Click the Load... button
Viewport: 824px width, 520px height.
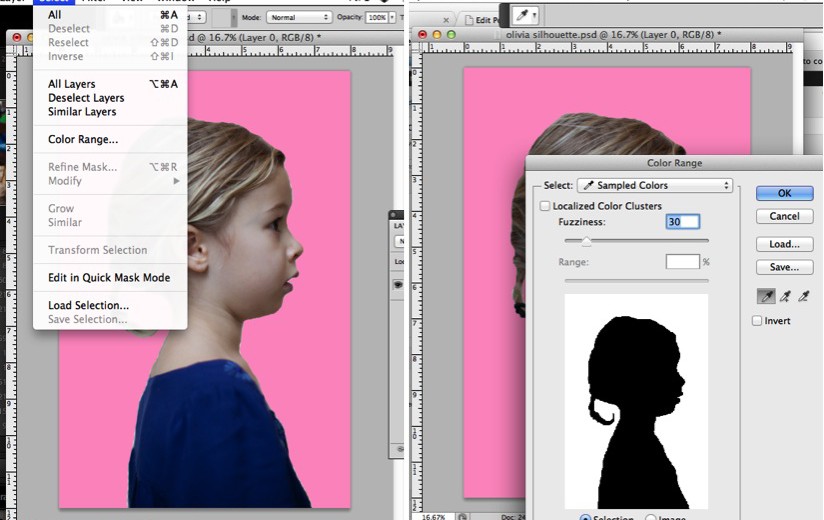(x=785, y=244)
